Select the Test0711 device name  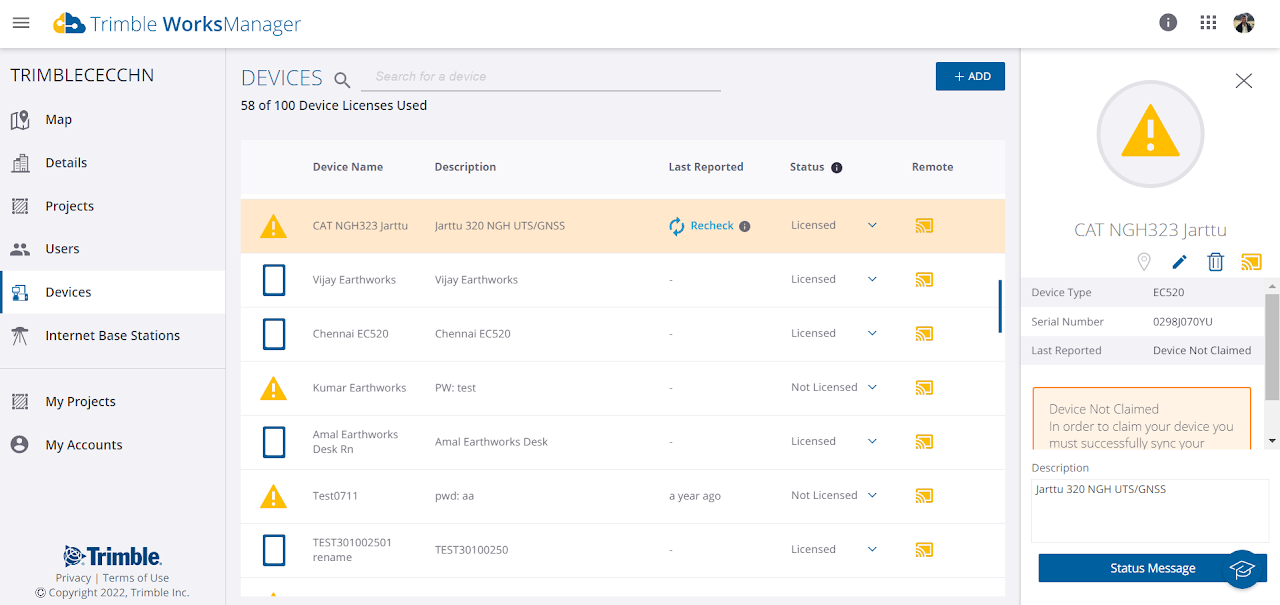click(335, 496)
